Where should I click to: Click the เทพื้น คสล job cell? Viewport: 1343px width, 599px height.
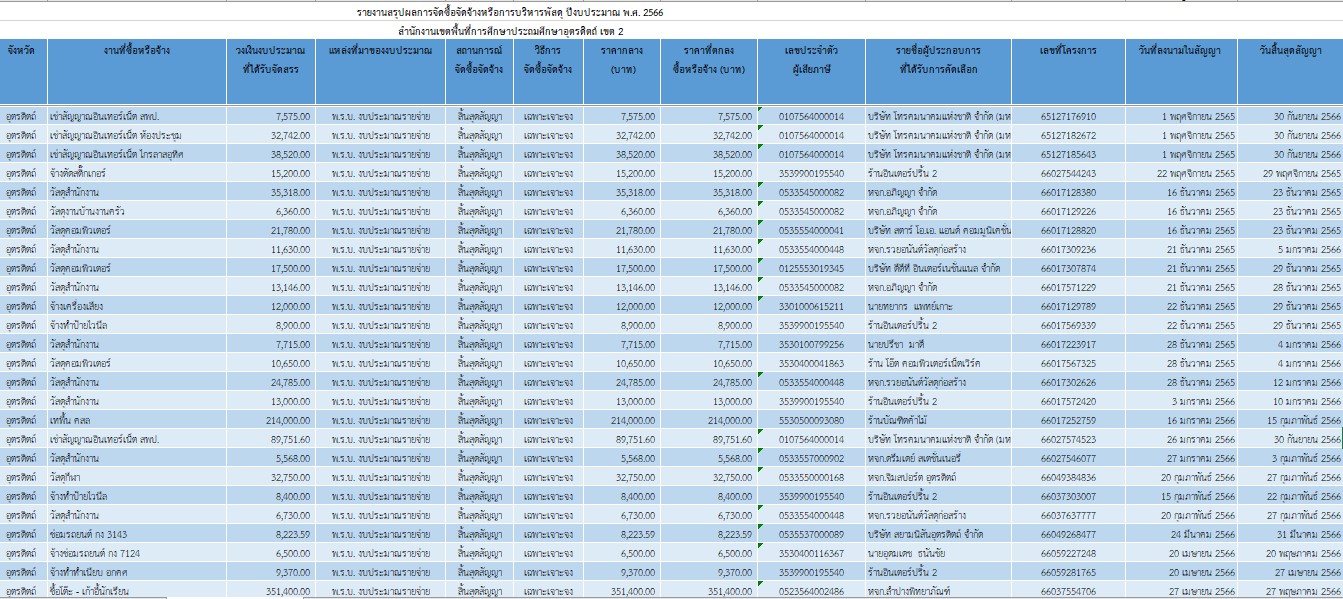136,420
